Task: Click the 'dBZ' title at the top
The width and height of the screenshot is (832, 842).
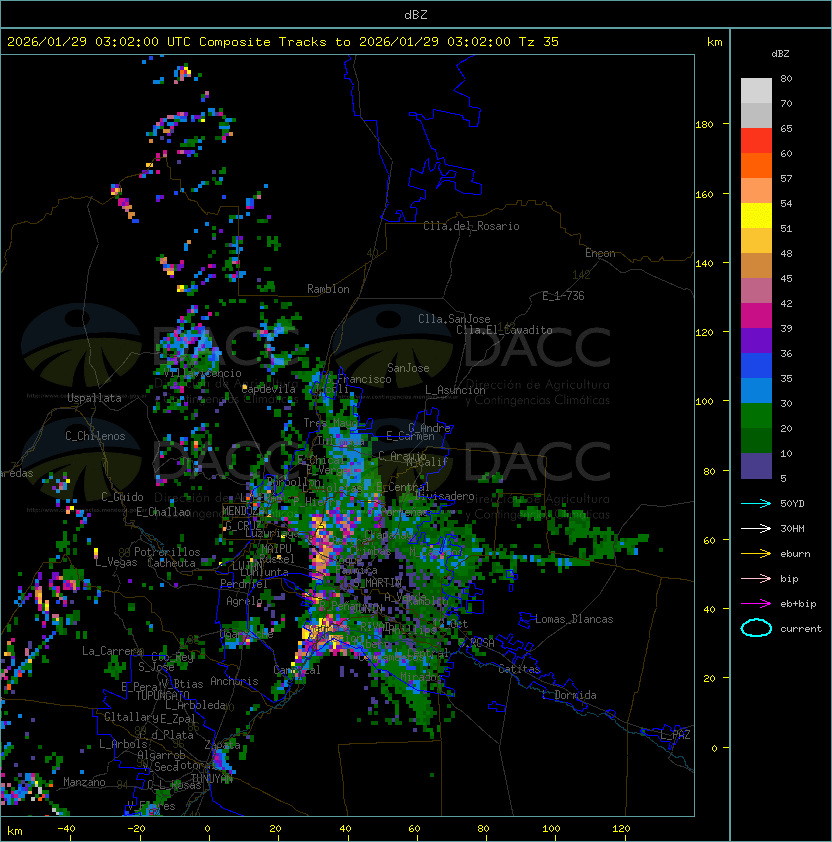Action: pyautogui.click(x=416, y=15)
